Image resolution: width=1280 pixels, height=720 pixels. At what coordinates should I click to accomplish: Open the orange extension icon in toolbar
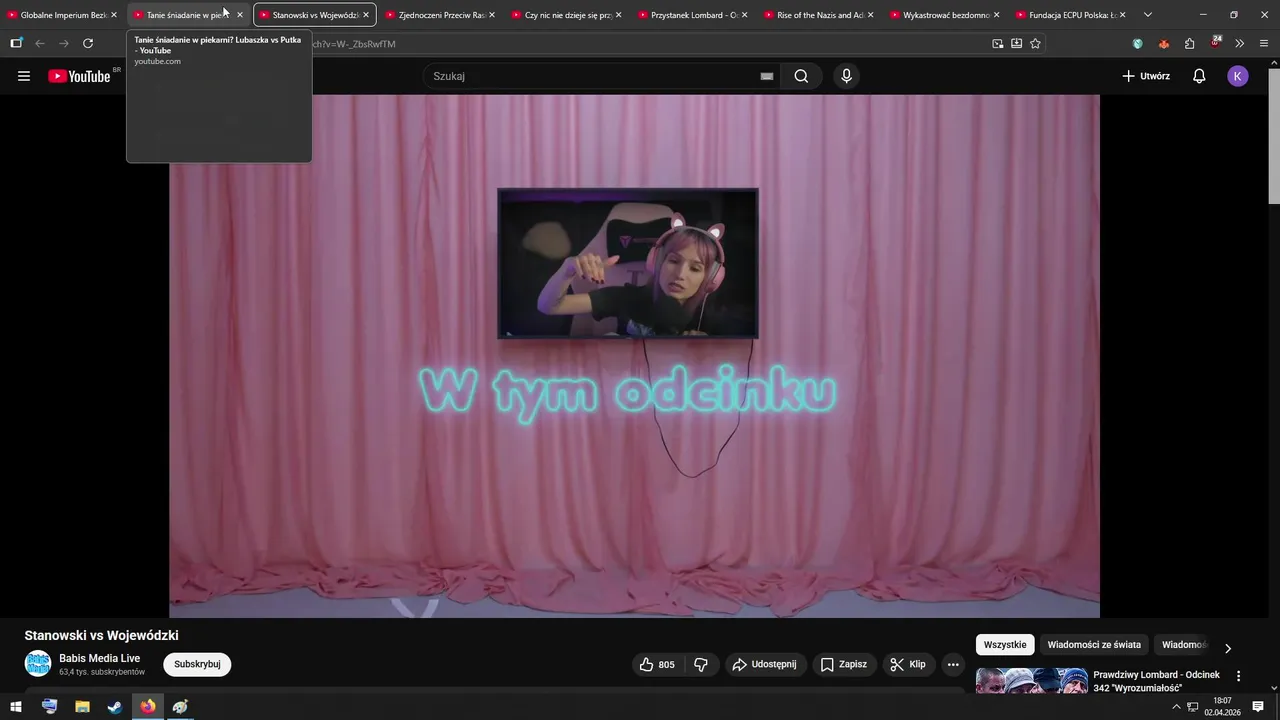coord(1163,43)
